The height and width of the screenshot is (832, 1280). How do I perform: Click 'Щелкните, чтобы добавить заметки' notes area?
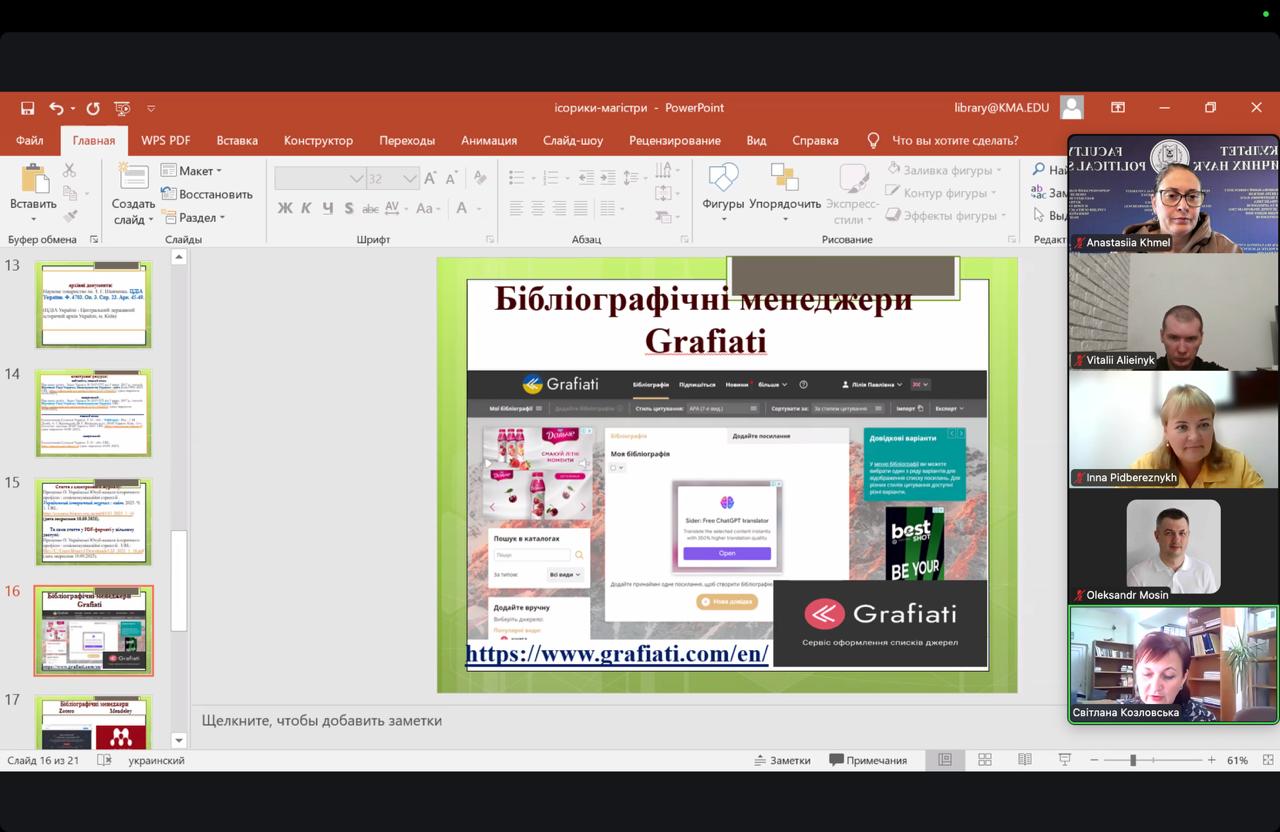click(322, 720)
